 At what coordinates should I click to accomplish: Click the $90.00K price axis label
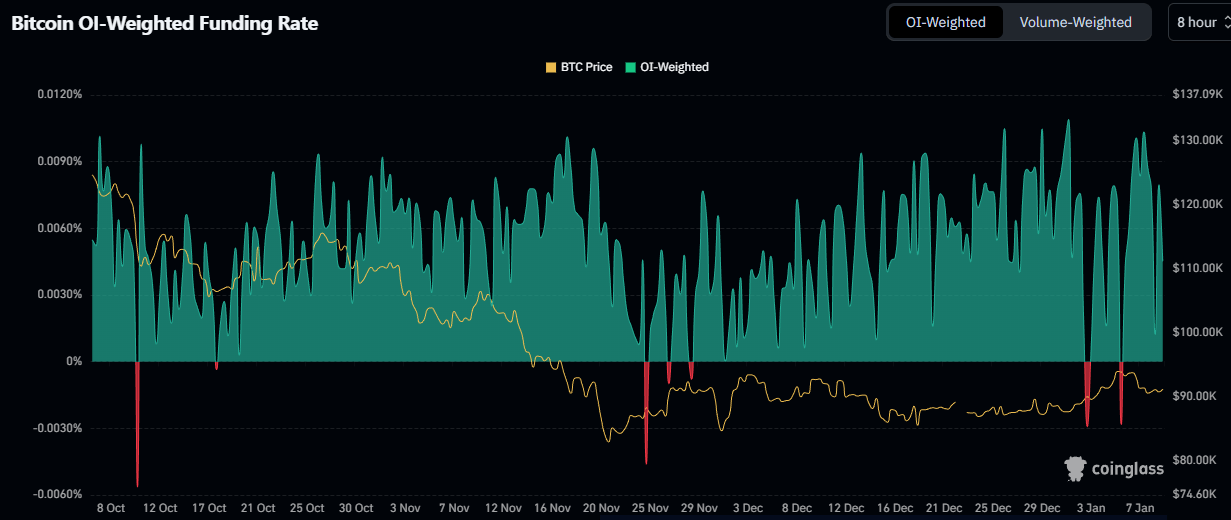click(1194, 396)
